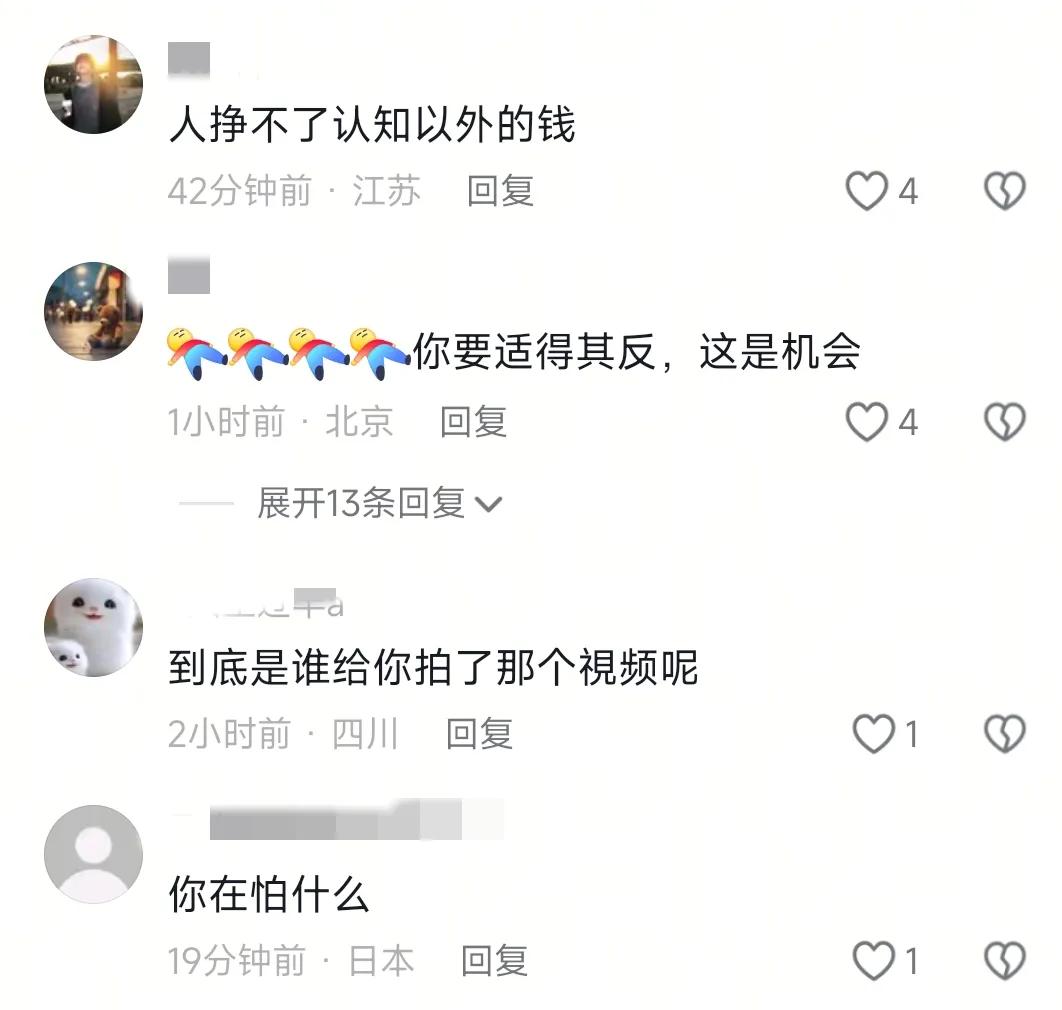Like the comment about 认知以外的钱
The image size is (1062, 1010).
coord(866,190)
